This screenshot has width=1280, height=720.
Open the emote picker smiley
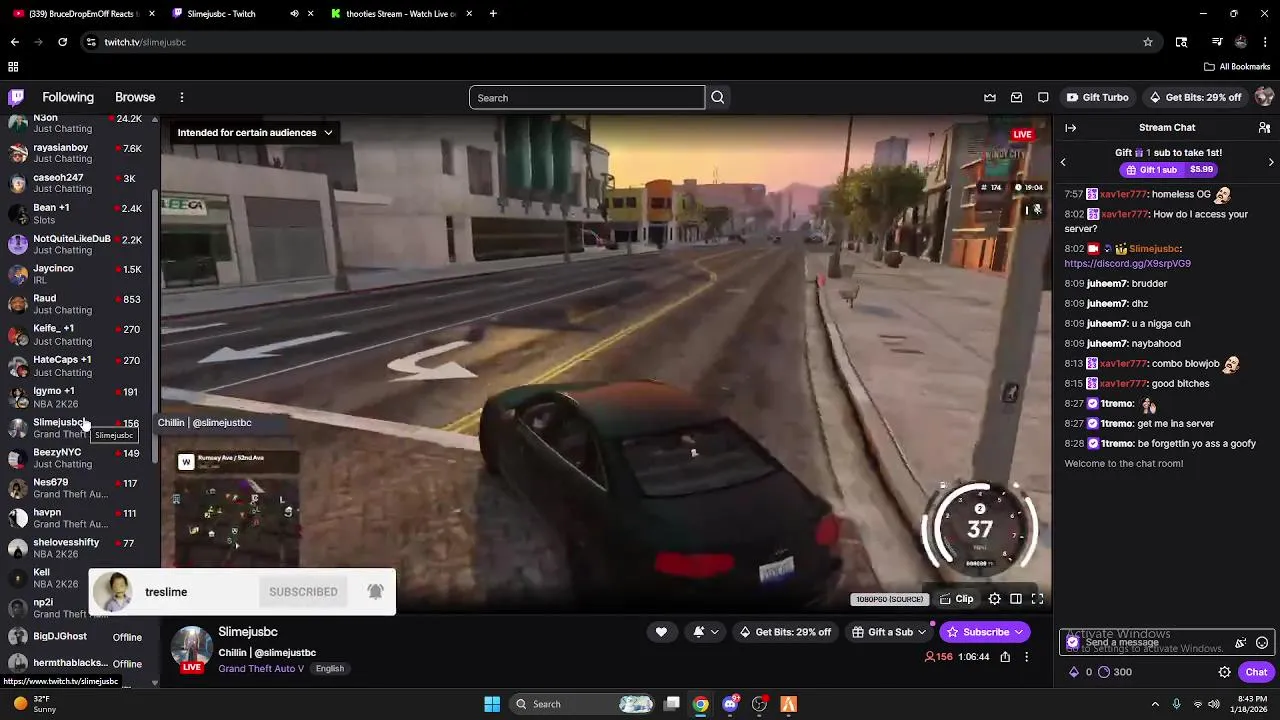coord(1262,643)
